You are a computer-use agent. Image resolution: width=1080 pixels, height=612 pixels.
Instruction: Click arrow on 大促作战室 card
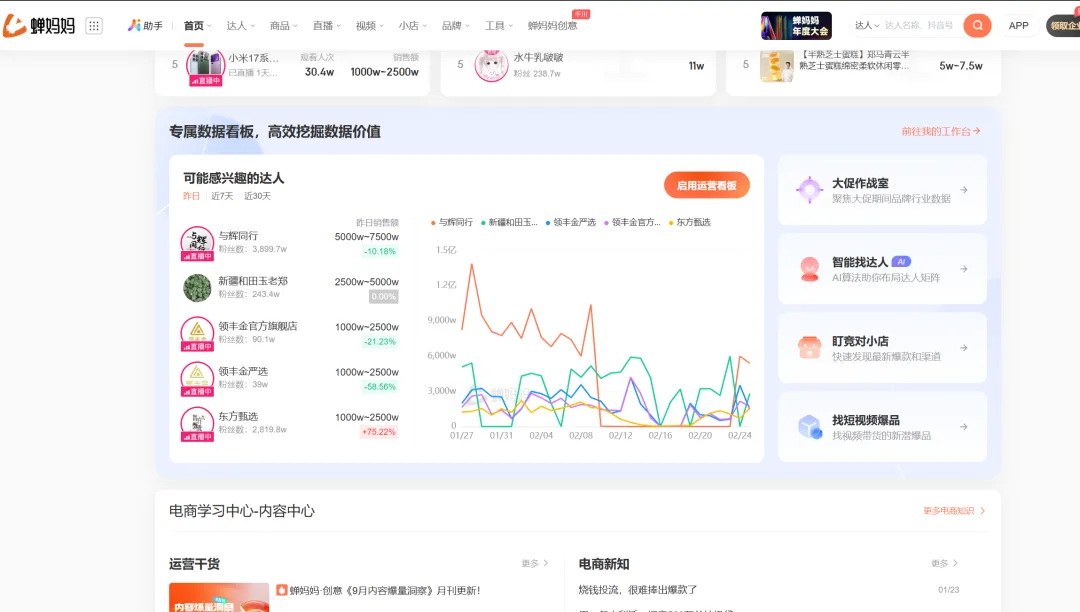coord(964,190)
